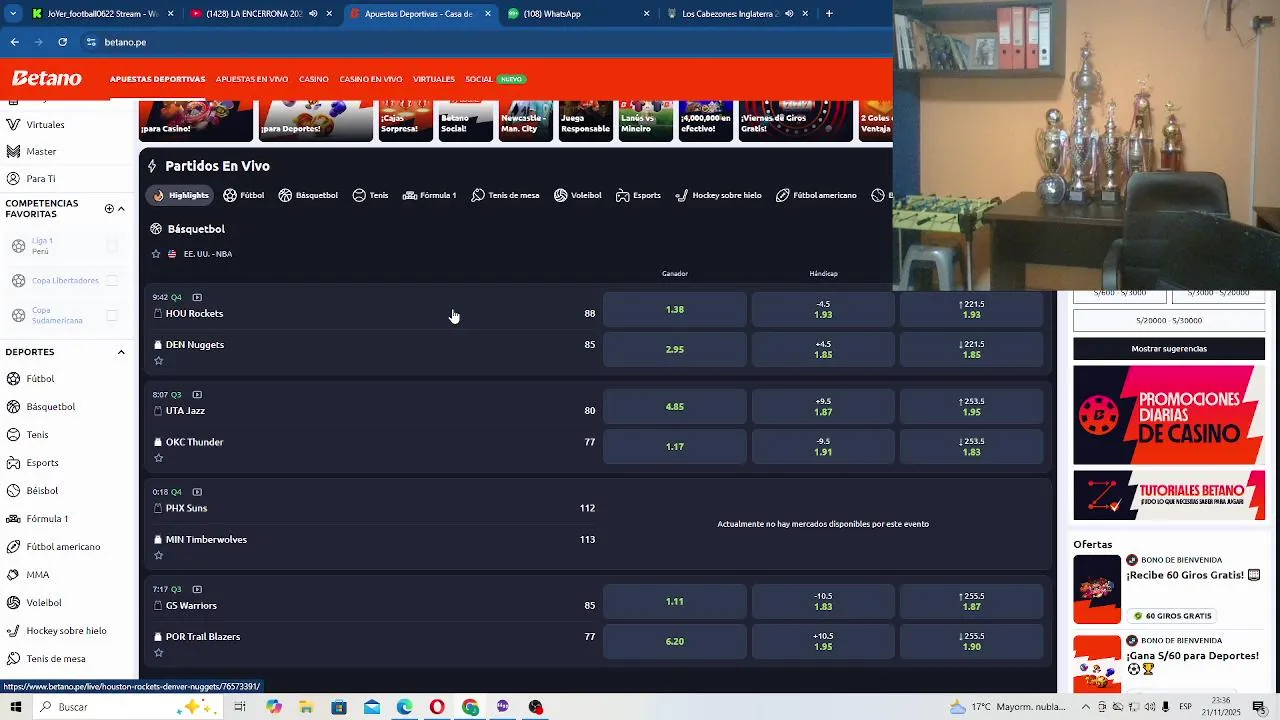Open the Tutoriales Betano banner
1280x720 pixels.
(x=1169, y=496)
